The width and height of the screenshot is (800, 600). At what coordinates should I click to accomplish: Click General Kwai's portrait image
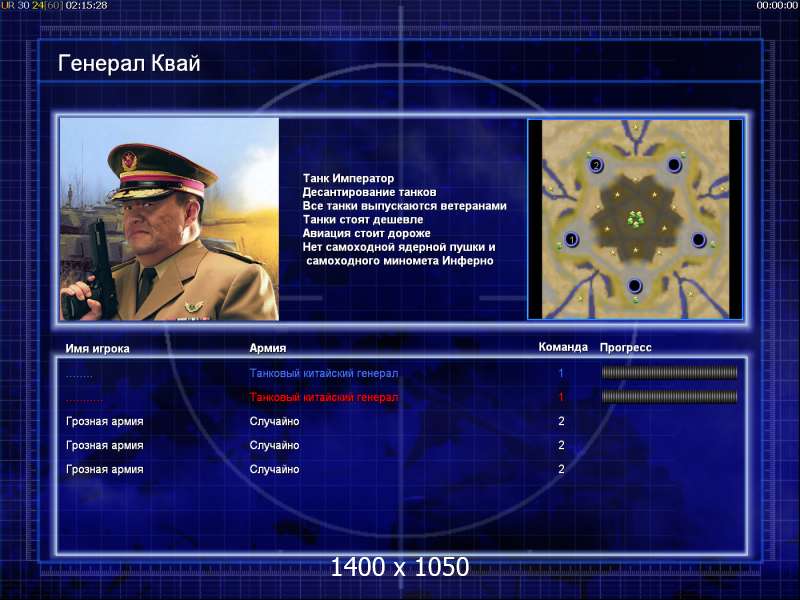click(x=169, y=219)
